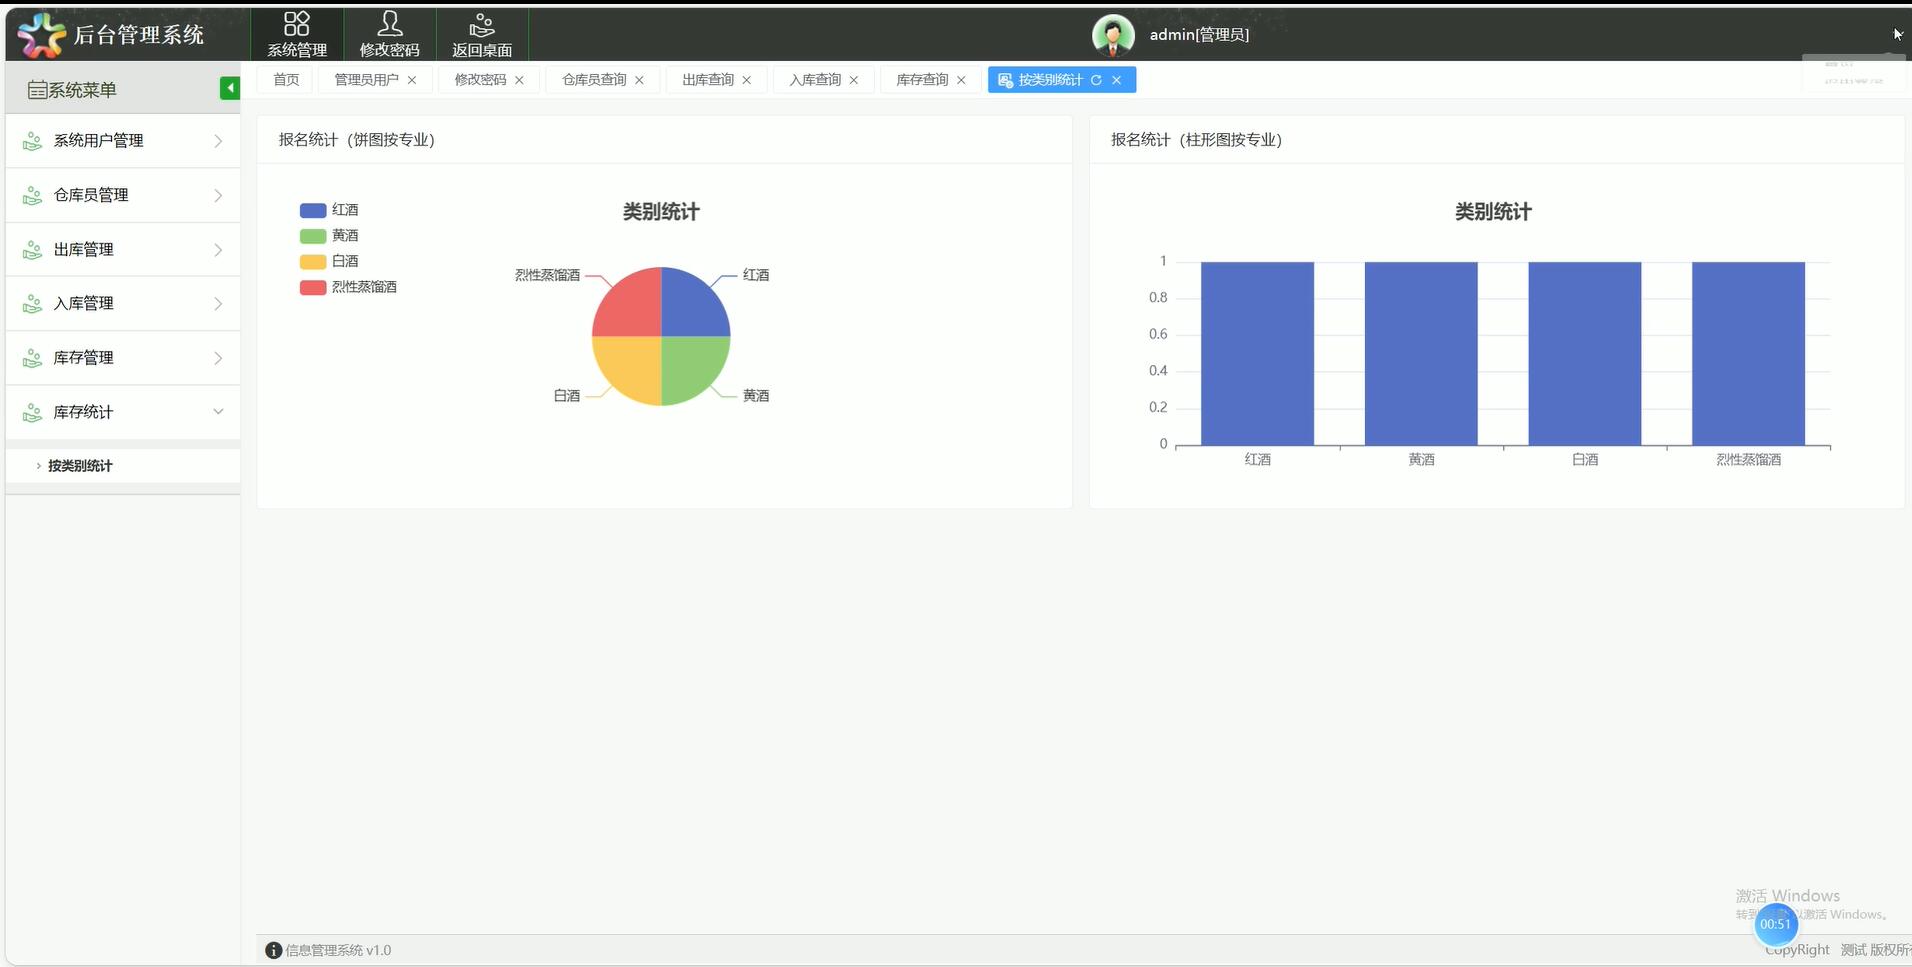Collapse the 库存统计 sidebar menu
The width and height of the screenshot is (1912, 967).
pyautogui.click(x=122, y=412)
